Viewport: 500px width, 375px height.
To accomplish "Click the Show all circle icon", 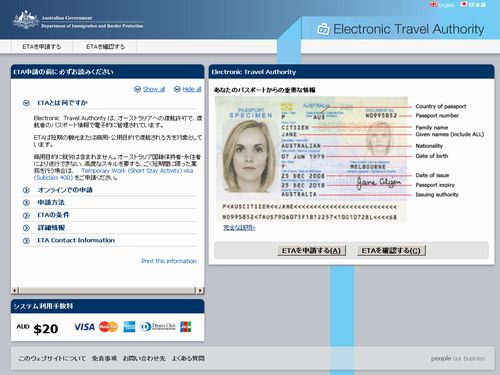I will tap(137, 89).
